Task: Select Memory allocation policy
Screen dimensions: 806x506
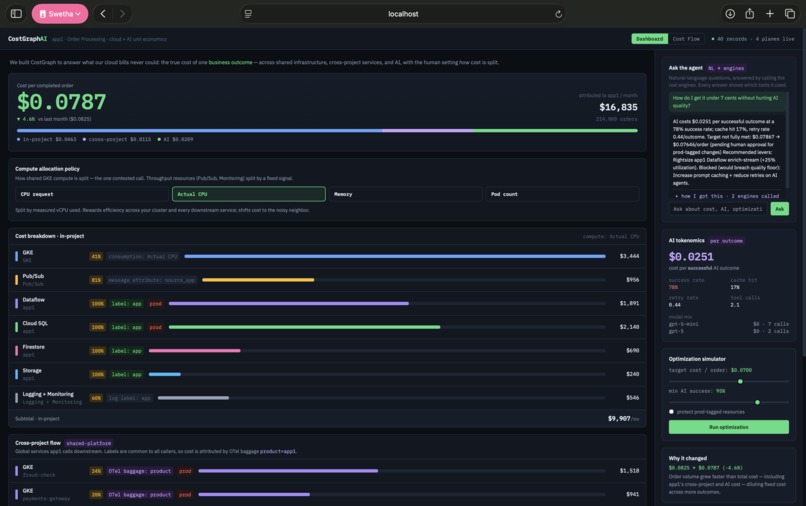Action: (x=406, y=194)
